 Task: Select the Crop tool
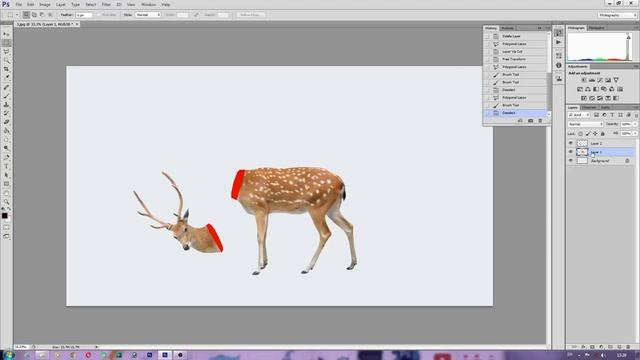6,69
